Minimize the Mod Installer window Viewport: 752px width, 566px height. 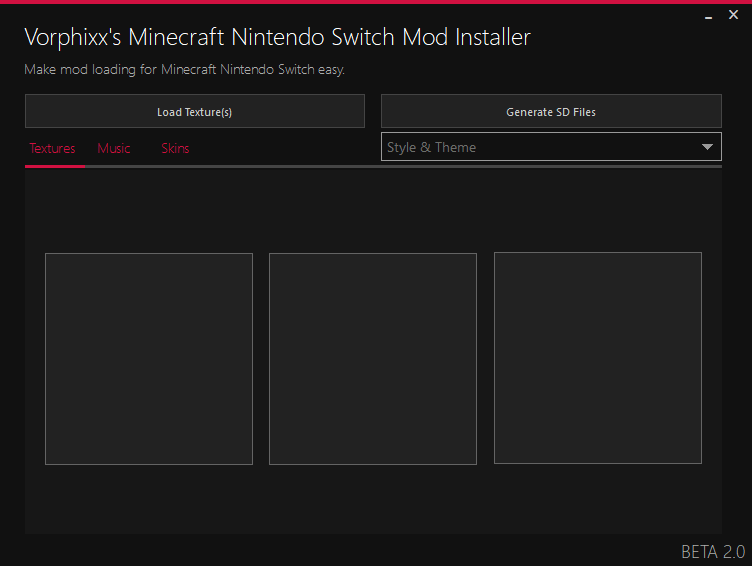coord(708,15)
